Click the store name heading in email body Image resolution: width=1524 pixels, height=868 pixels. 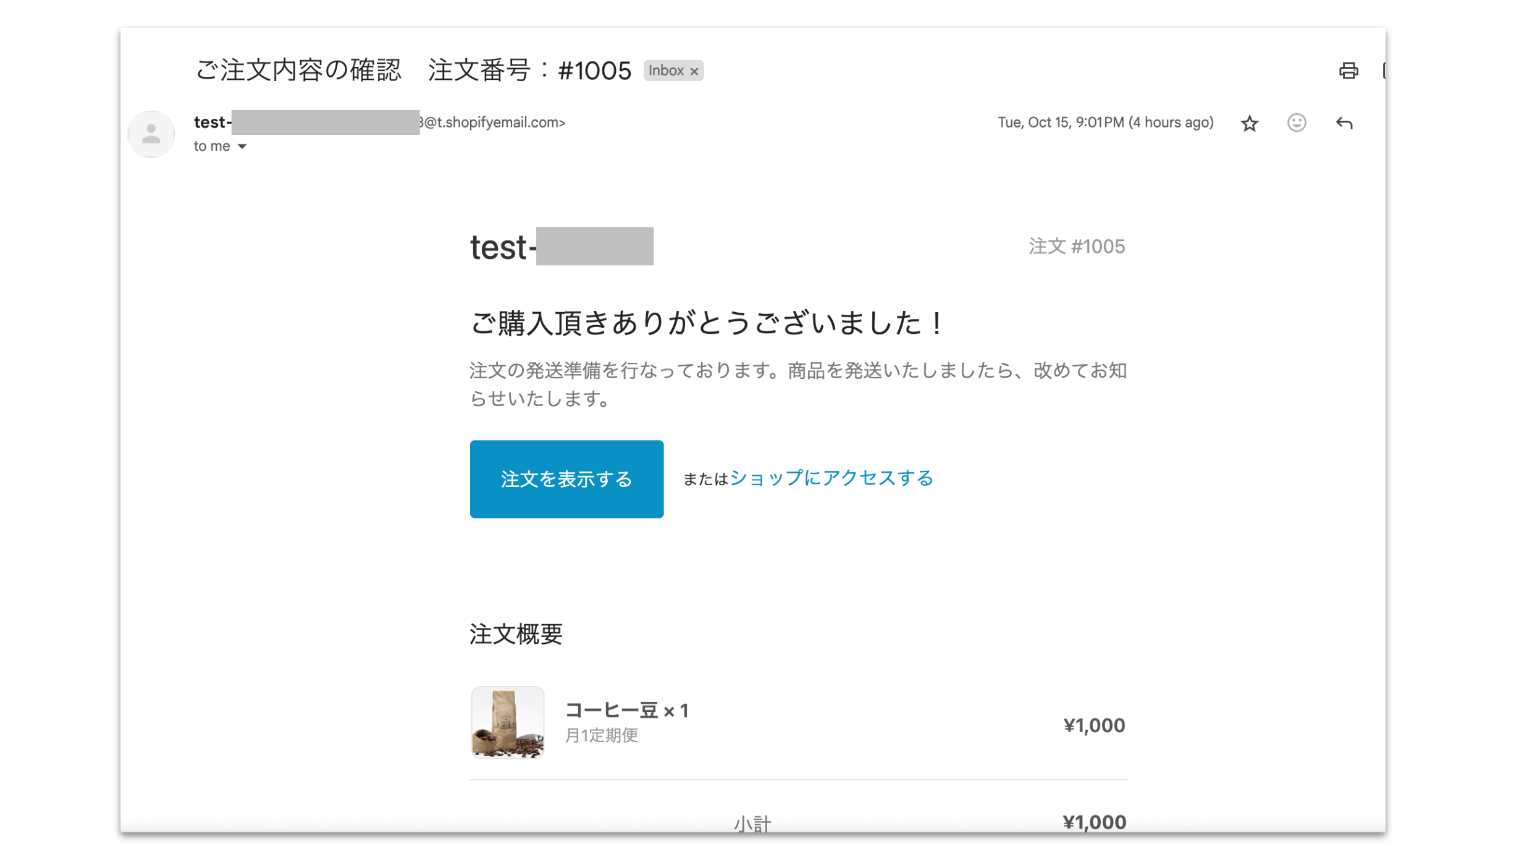click(561, 247)
